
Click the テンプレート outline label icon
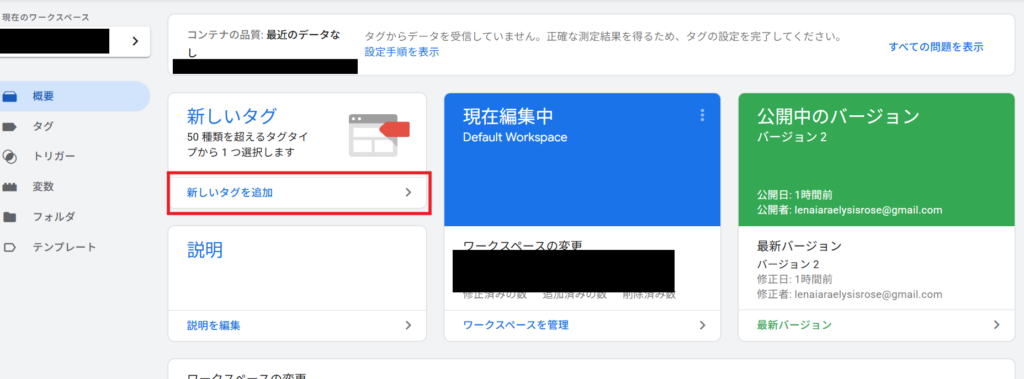pyautogui.click(x=9, y=247)
